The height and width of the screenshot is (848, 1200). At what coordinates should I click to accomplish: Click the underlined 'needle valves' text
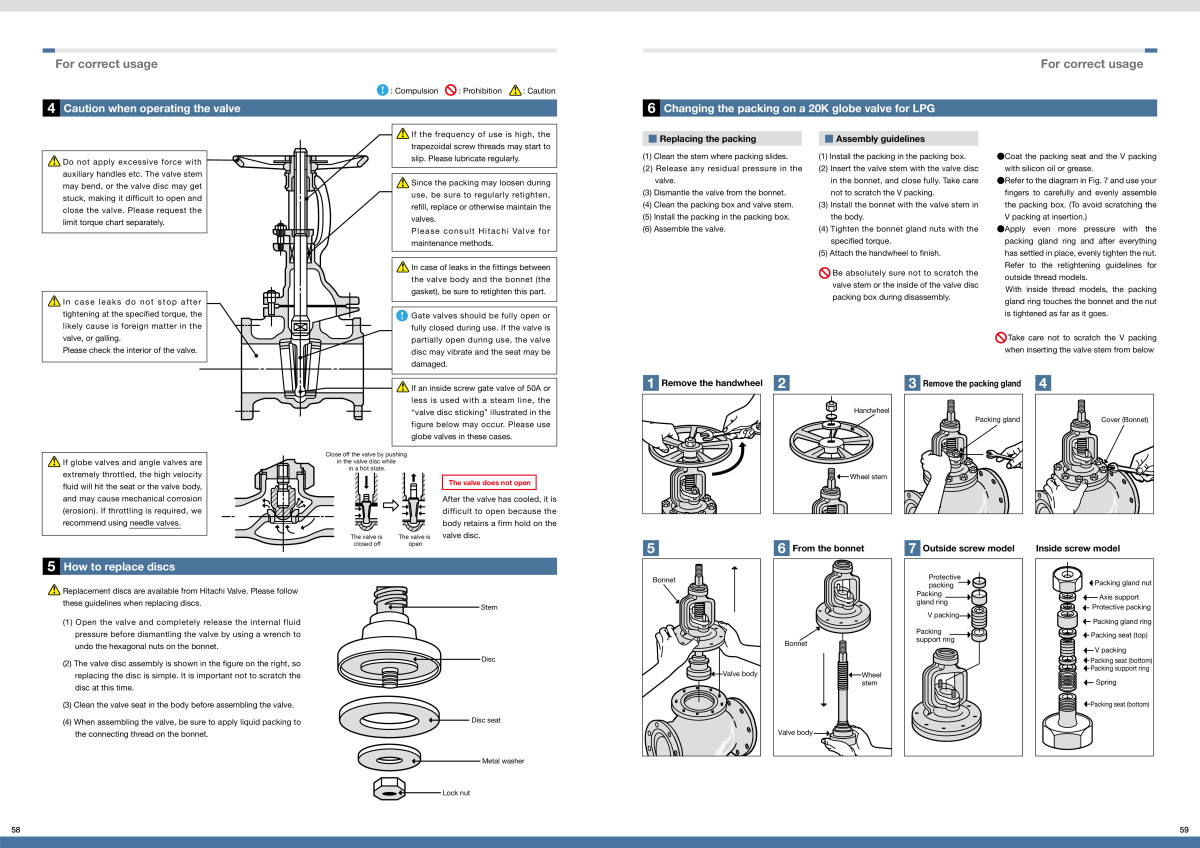tap(155, 523)
